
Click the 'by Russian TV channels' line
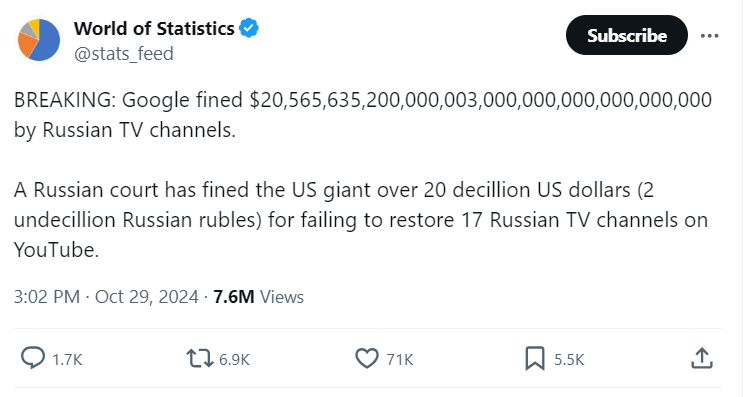[x=125, y=130]
